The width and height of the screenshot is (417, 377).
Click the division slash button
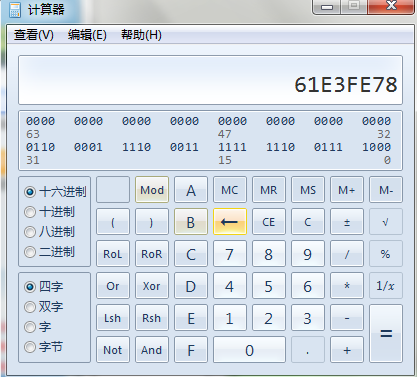click(347, 254)
